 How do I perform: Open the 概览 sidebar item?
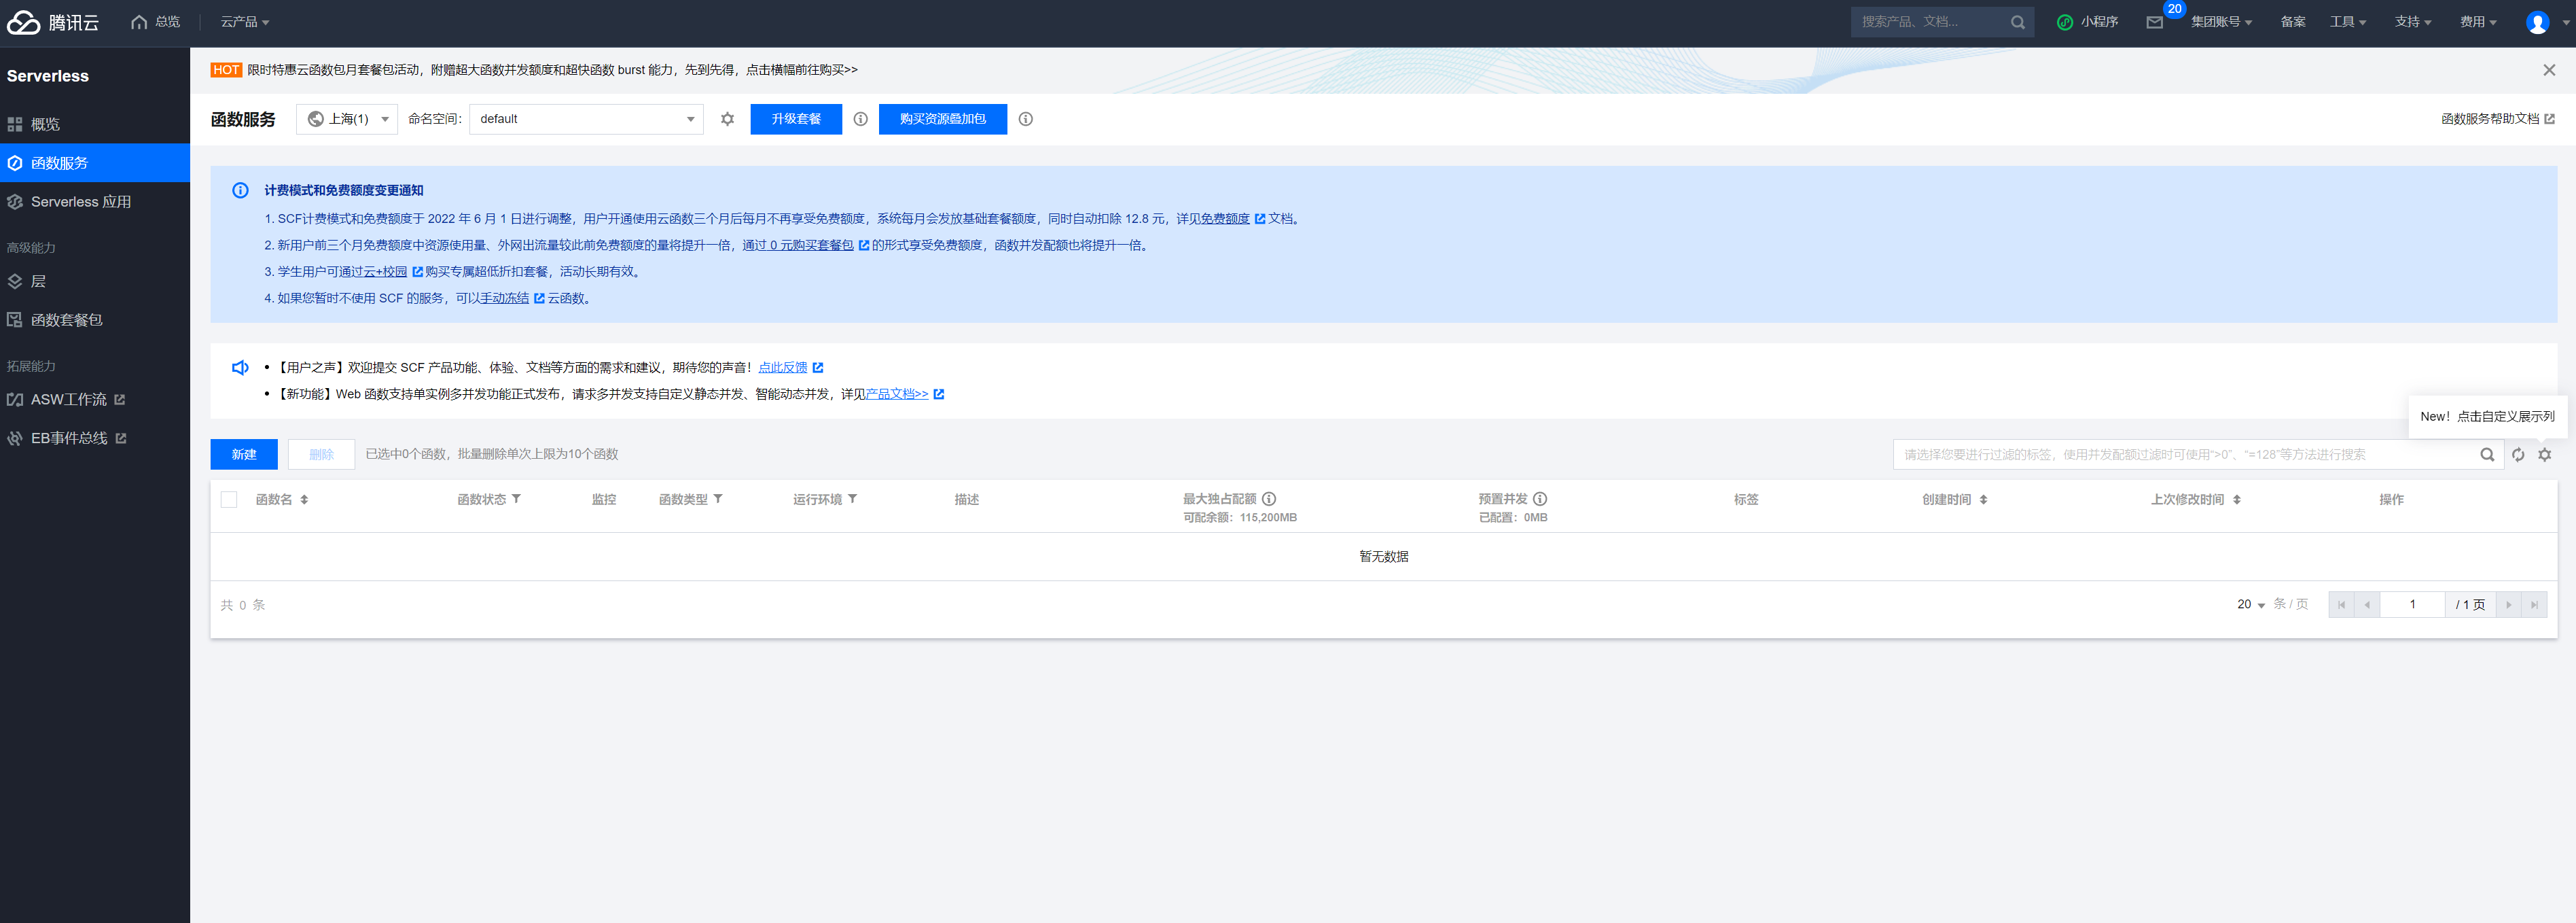click(x=95, y=124)
